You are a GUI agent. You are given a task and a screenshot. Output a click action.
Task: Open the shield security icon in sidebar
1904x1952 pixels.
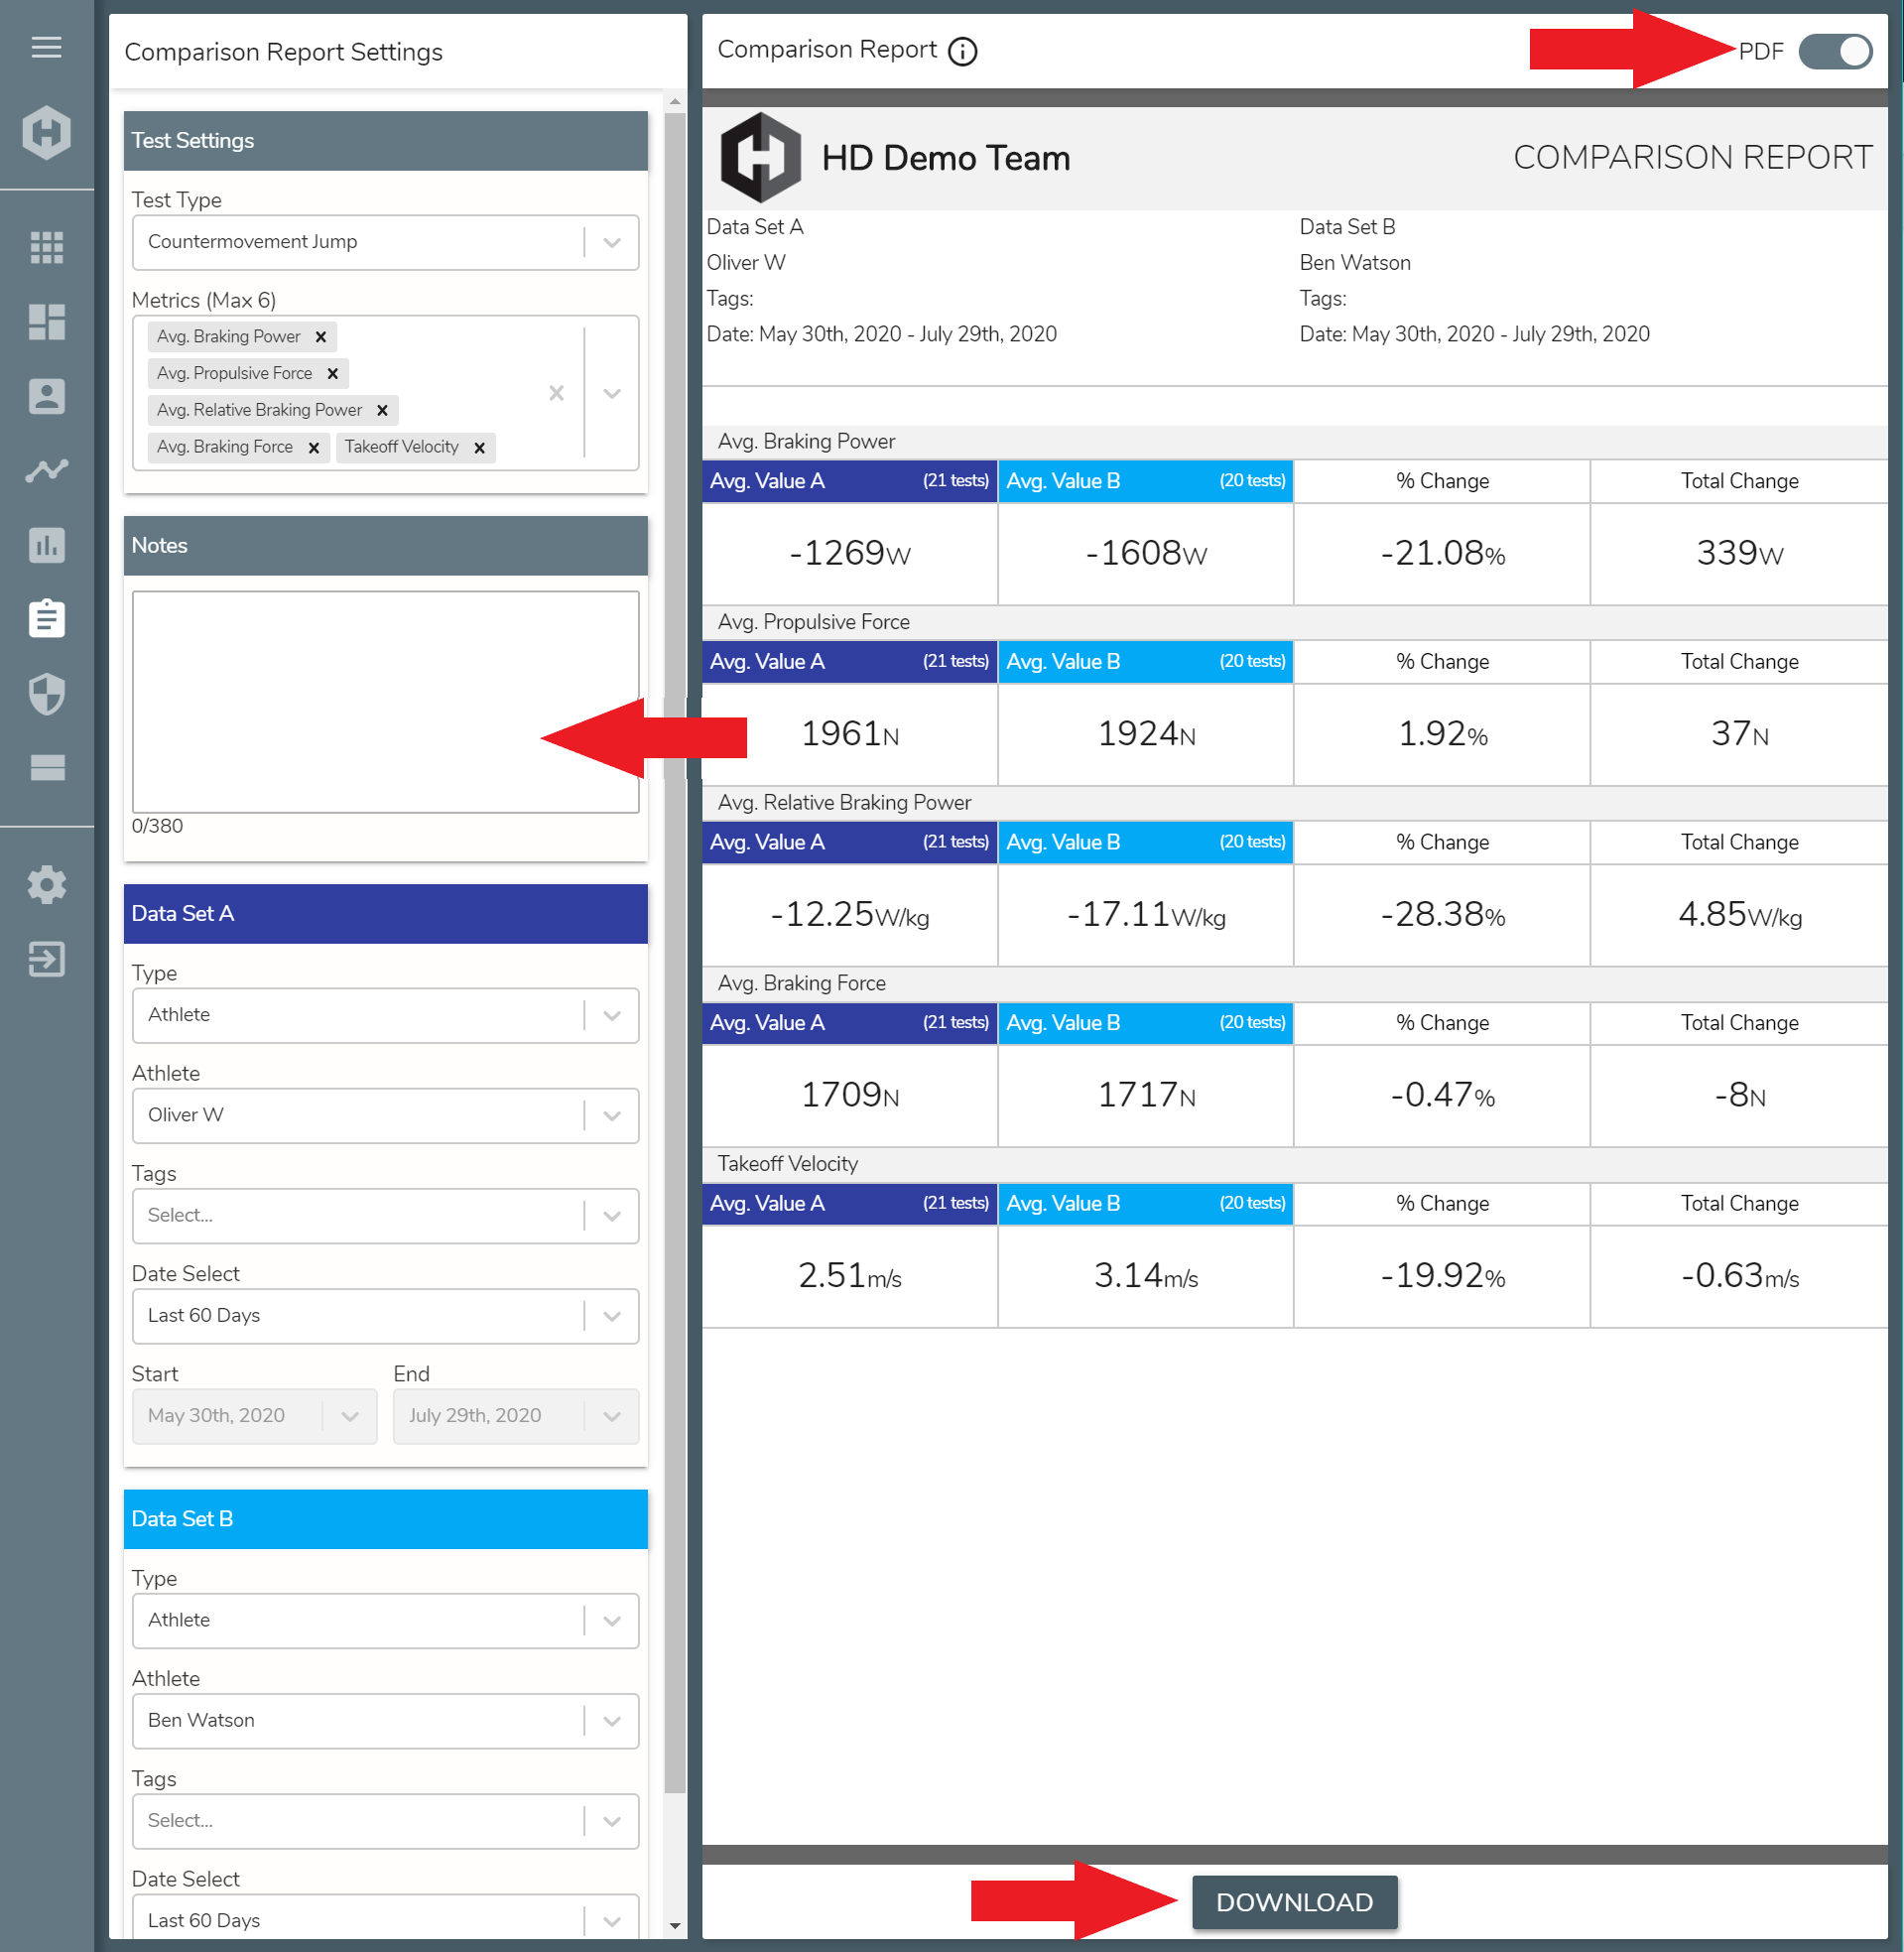[x=46, y=693]
